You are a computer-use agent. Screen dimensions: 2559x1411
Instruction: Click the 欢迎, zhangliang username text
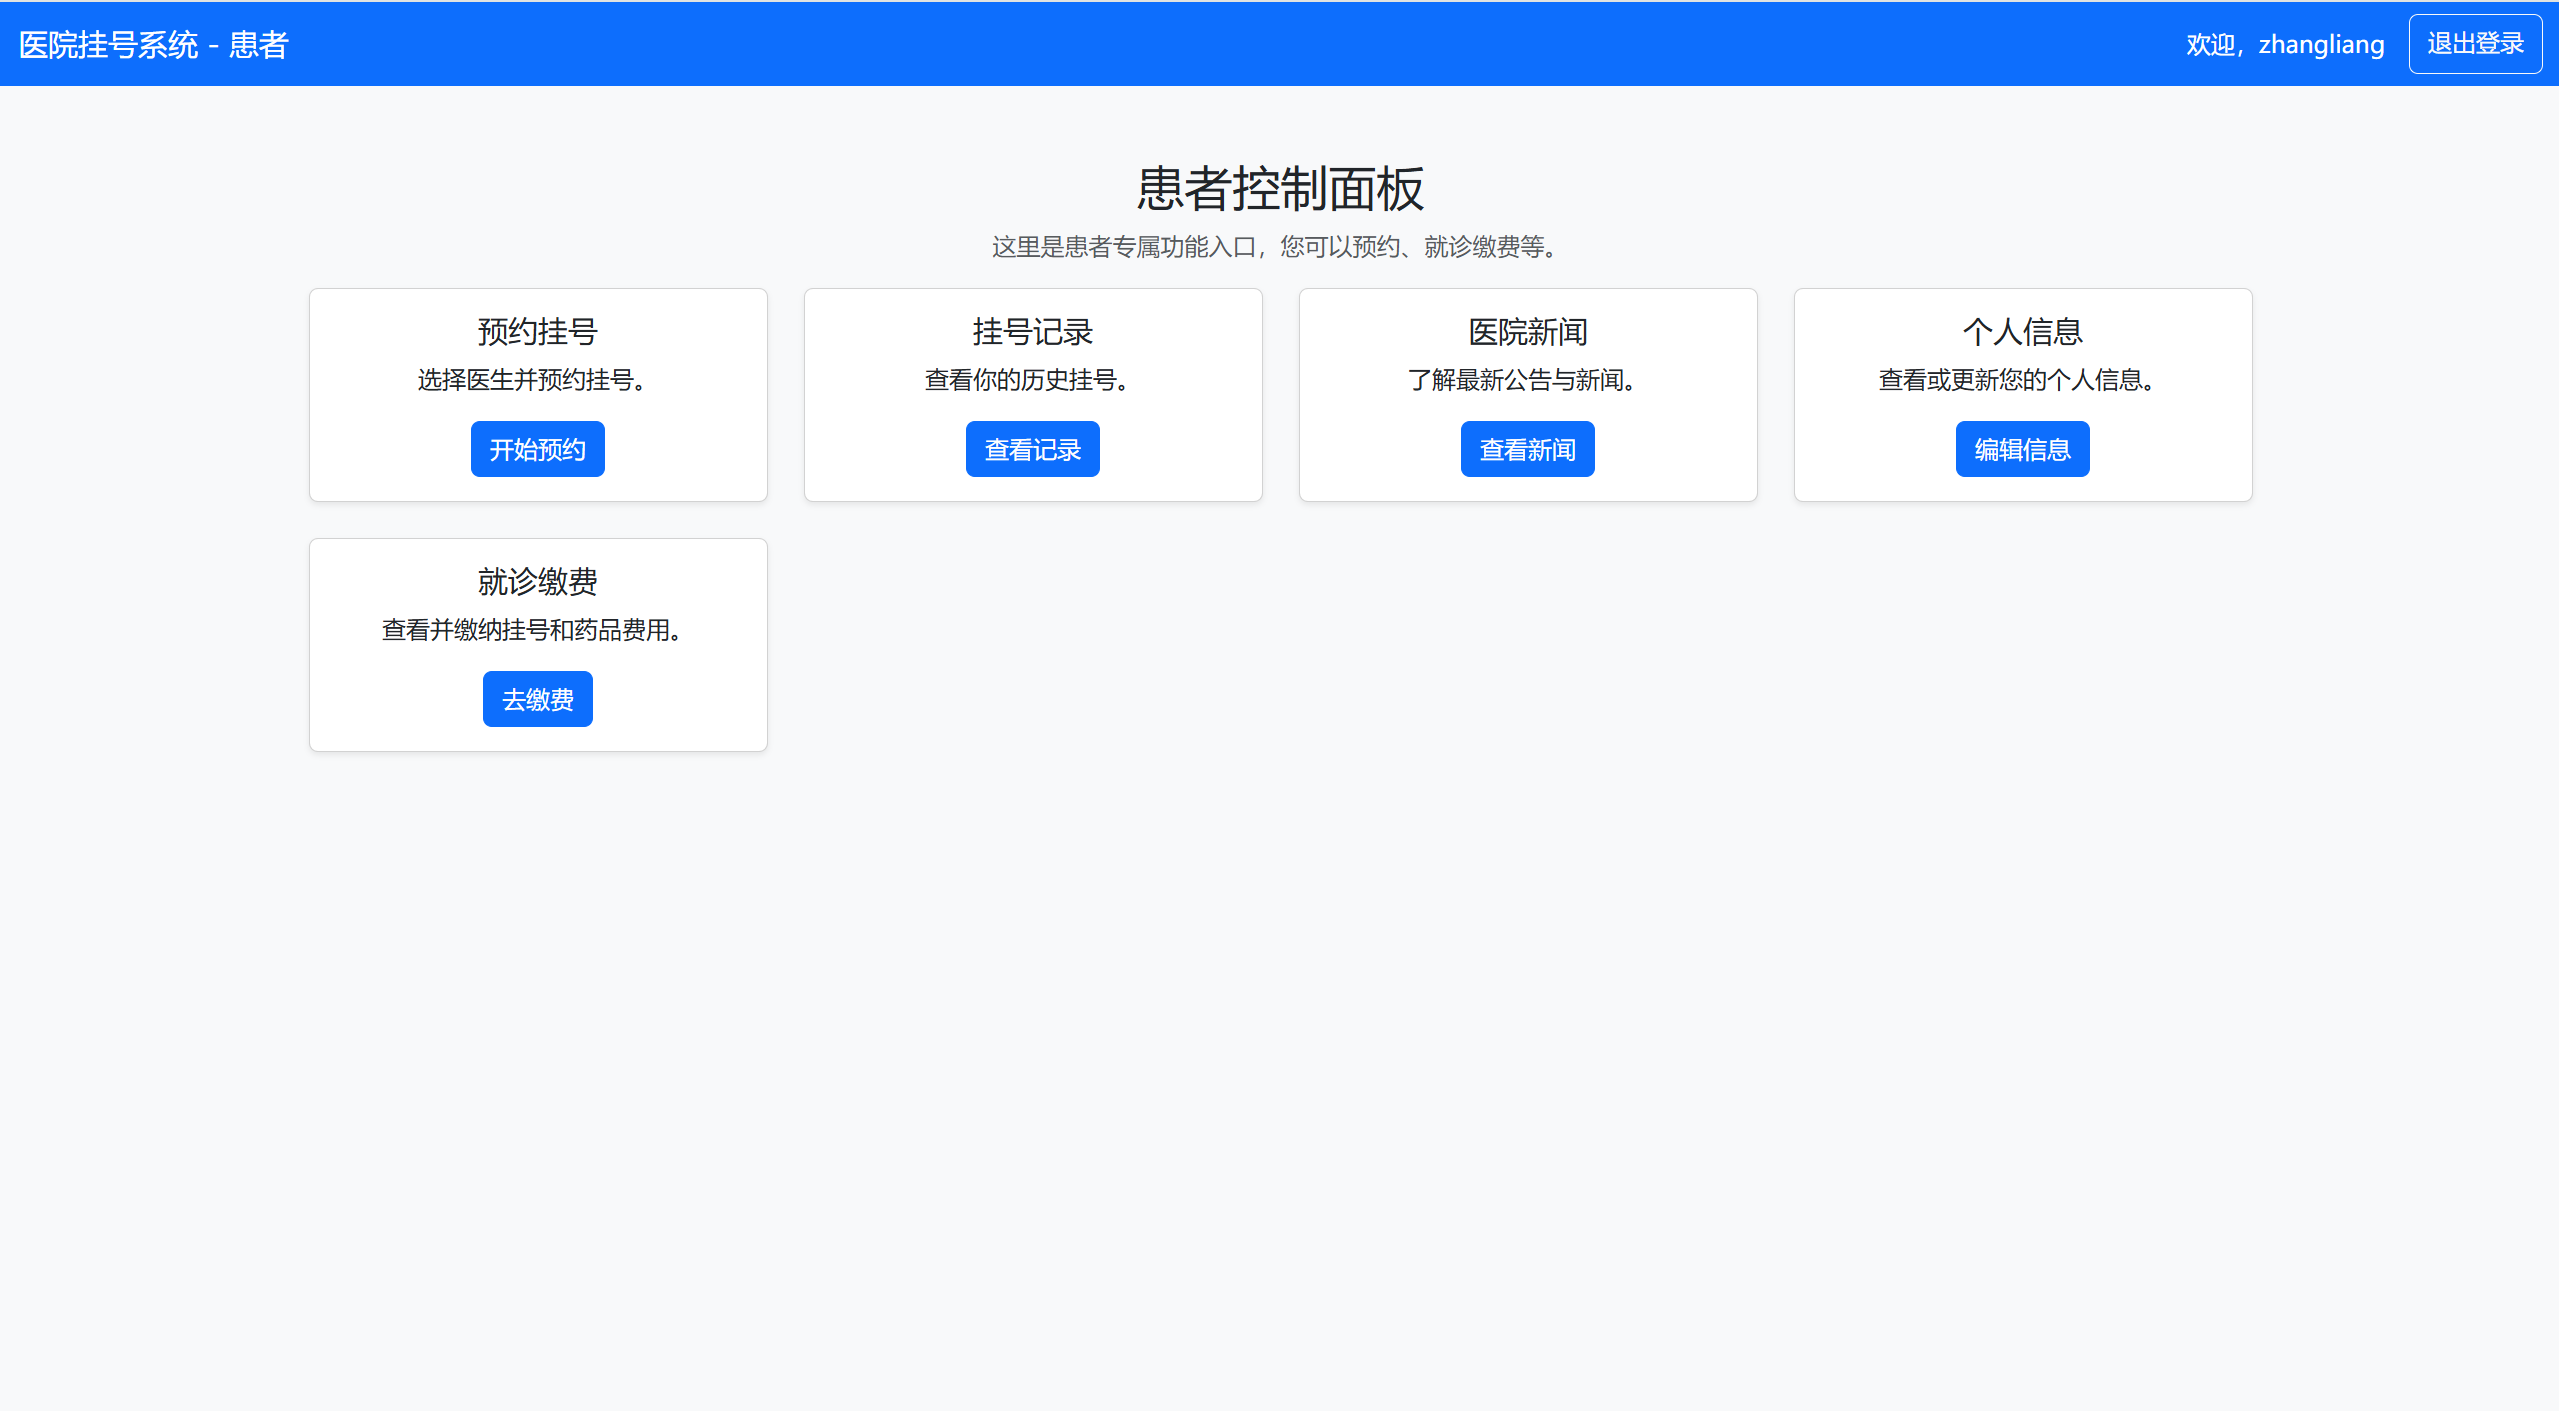2284,45
